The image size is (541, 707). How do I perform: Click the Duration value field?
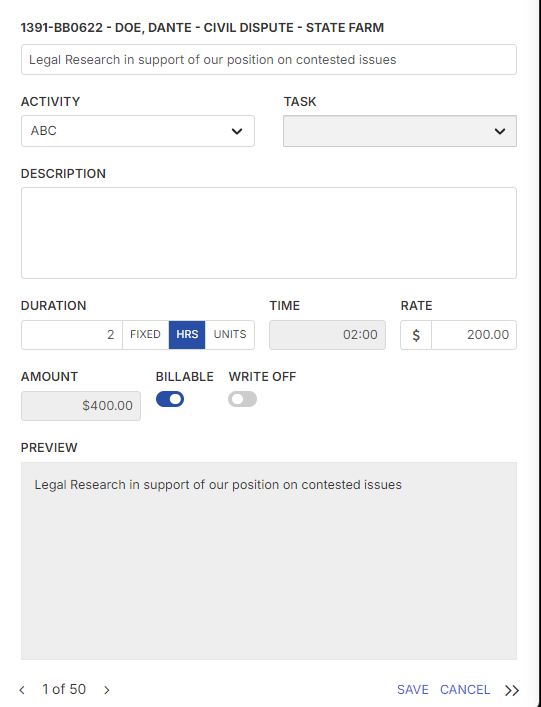[72, 335]
